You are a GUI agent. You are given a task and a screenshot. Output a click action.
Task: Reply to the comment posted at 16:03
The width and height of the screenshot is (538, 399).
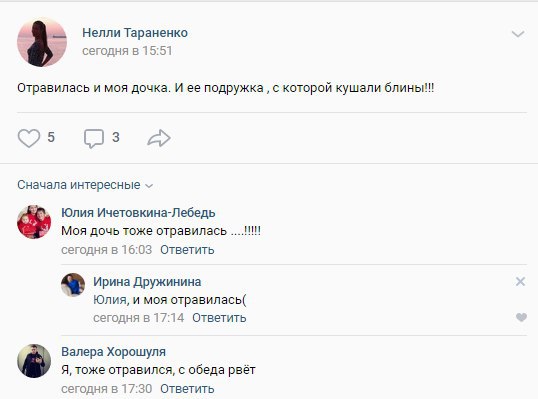click(x=187, y=250)
